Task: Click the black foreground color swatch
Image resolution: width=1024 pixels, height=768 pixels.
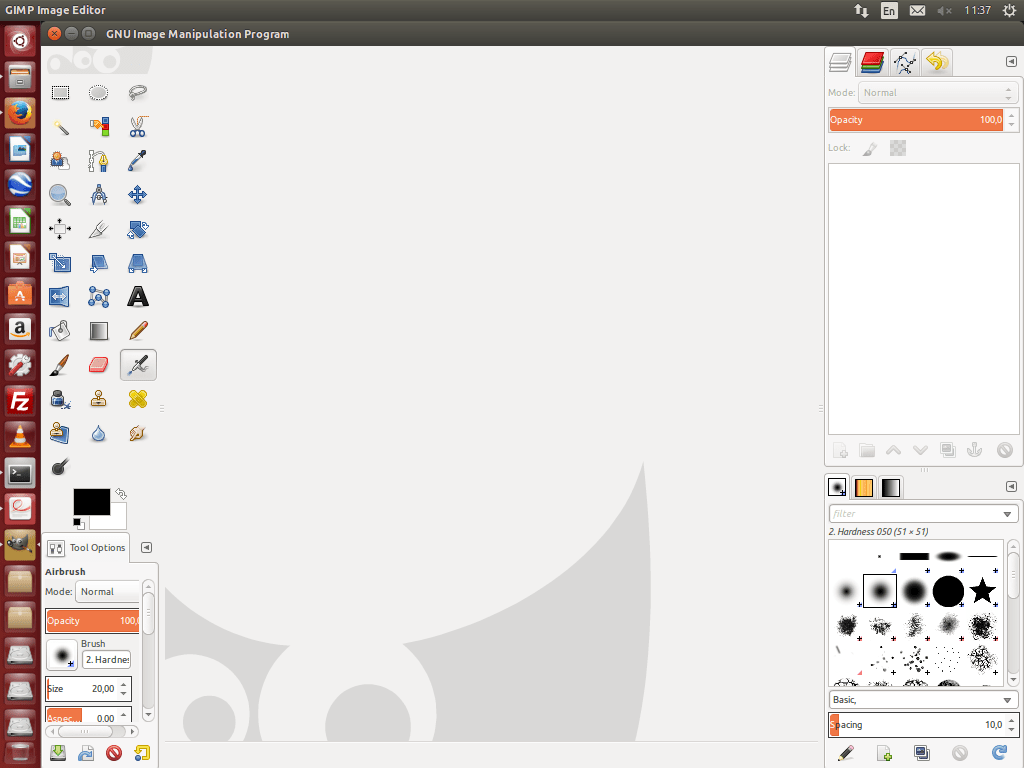Action: pyautogui.click(x=90, y=502)
